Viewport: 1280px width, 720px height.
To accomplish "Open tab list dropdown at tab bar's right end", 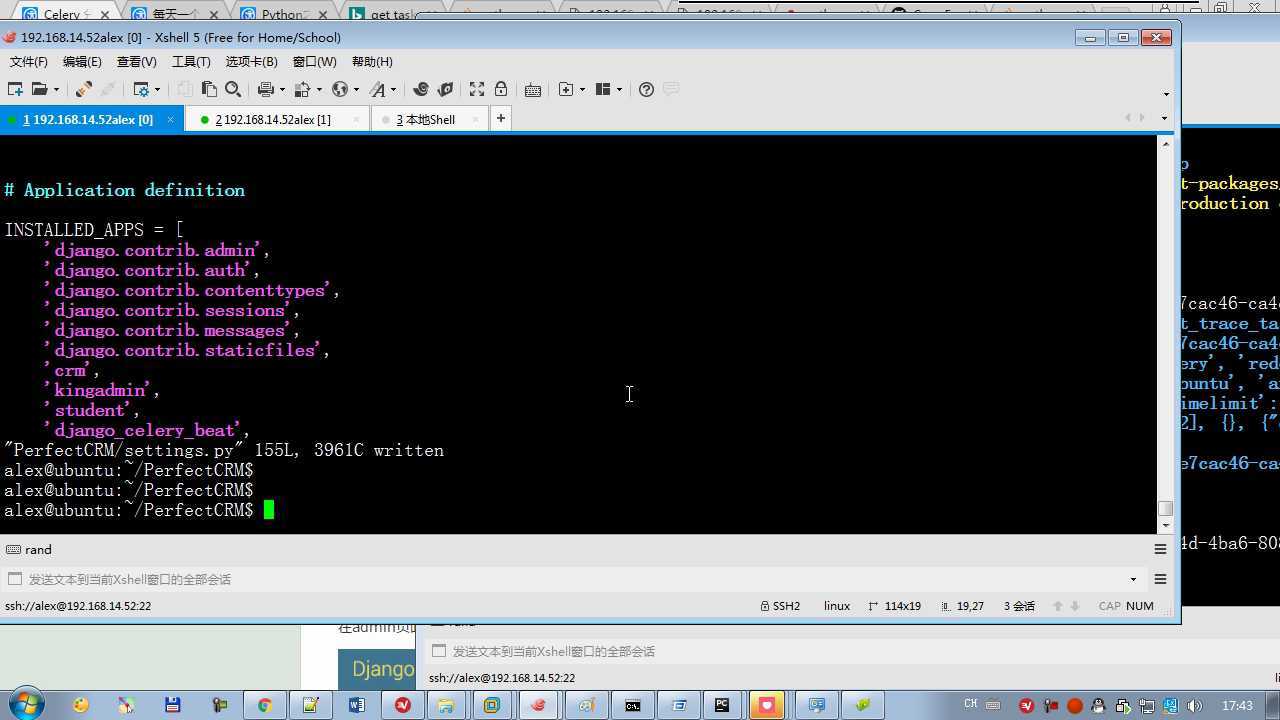I will pyautogui.click(x=1164, y=118).
